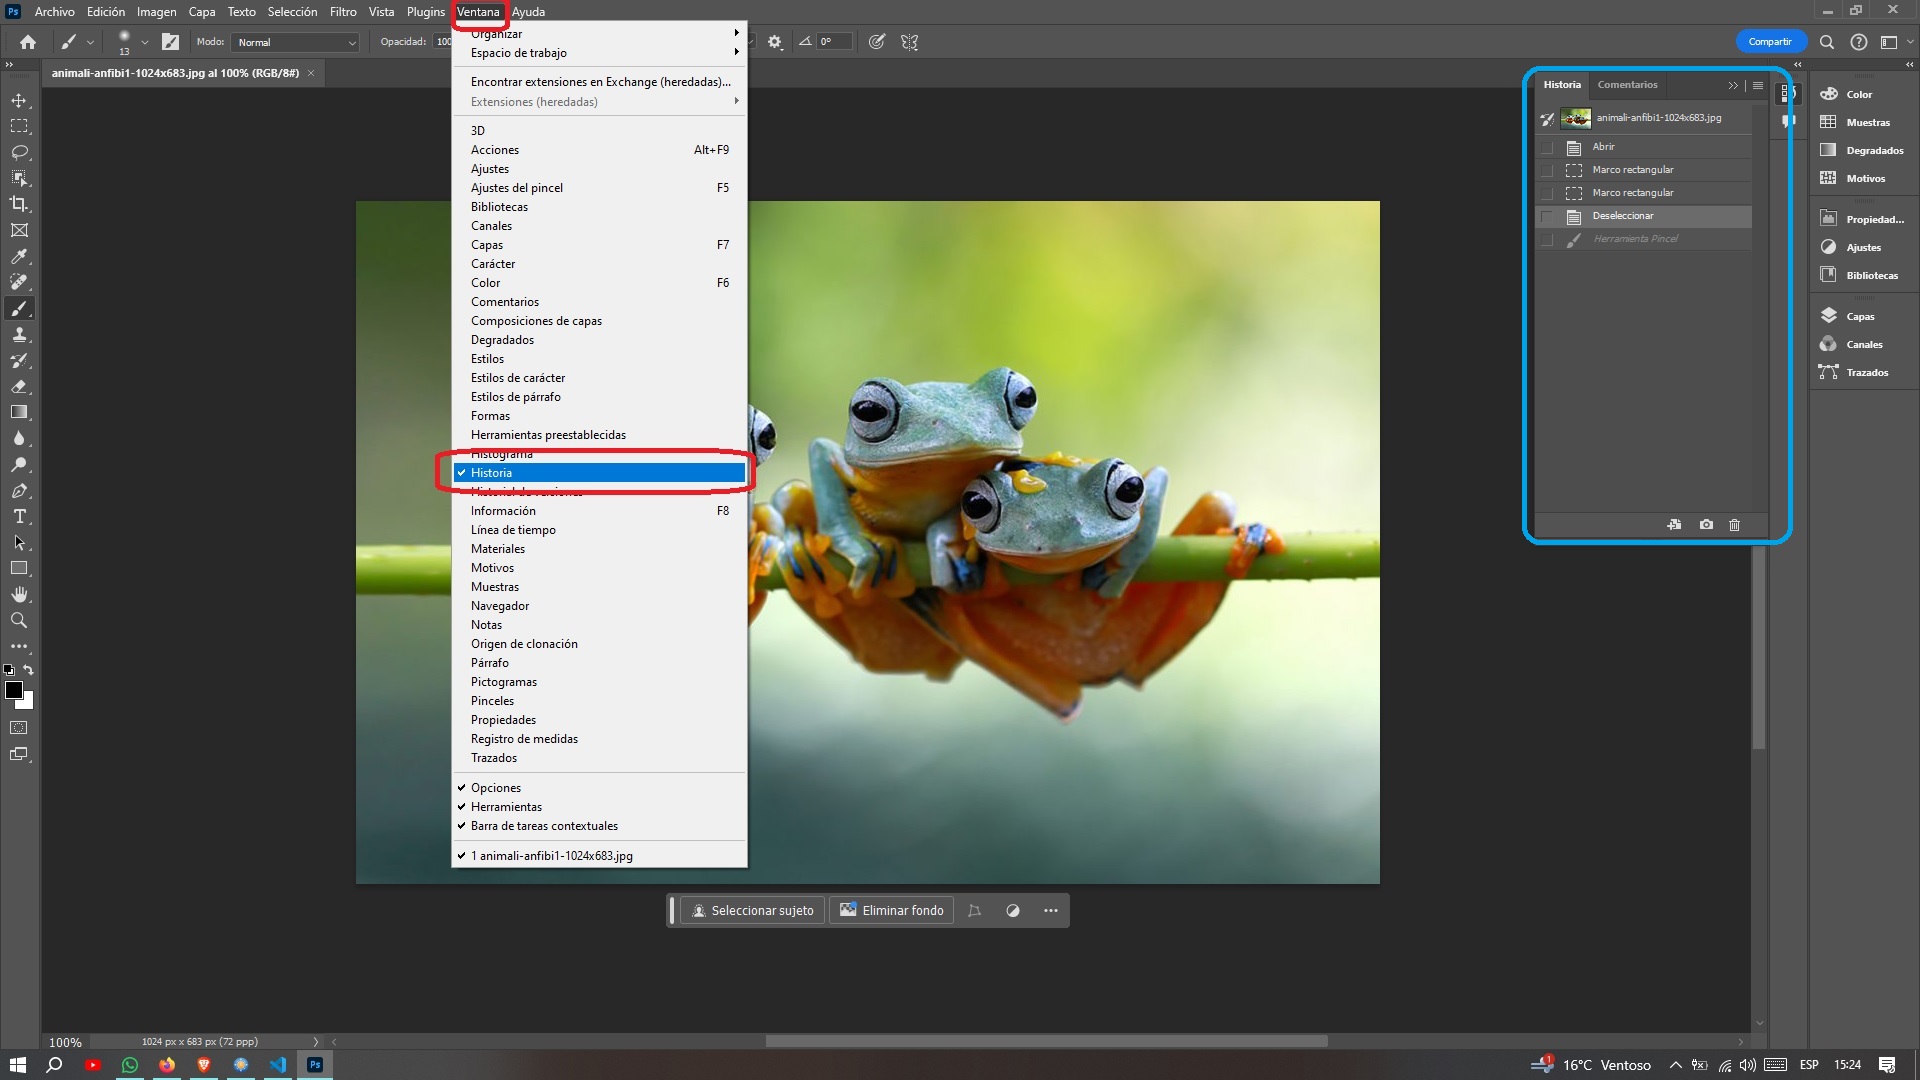Click the Compartir button
Viewport: 1920px width, 1080px height.
pos(1770,42)
